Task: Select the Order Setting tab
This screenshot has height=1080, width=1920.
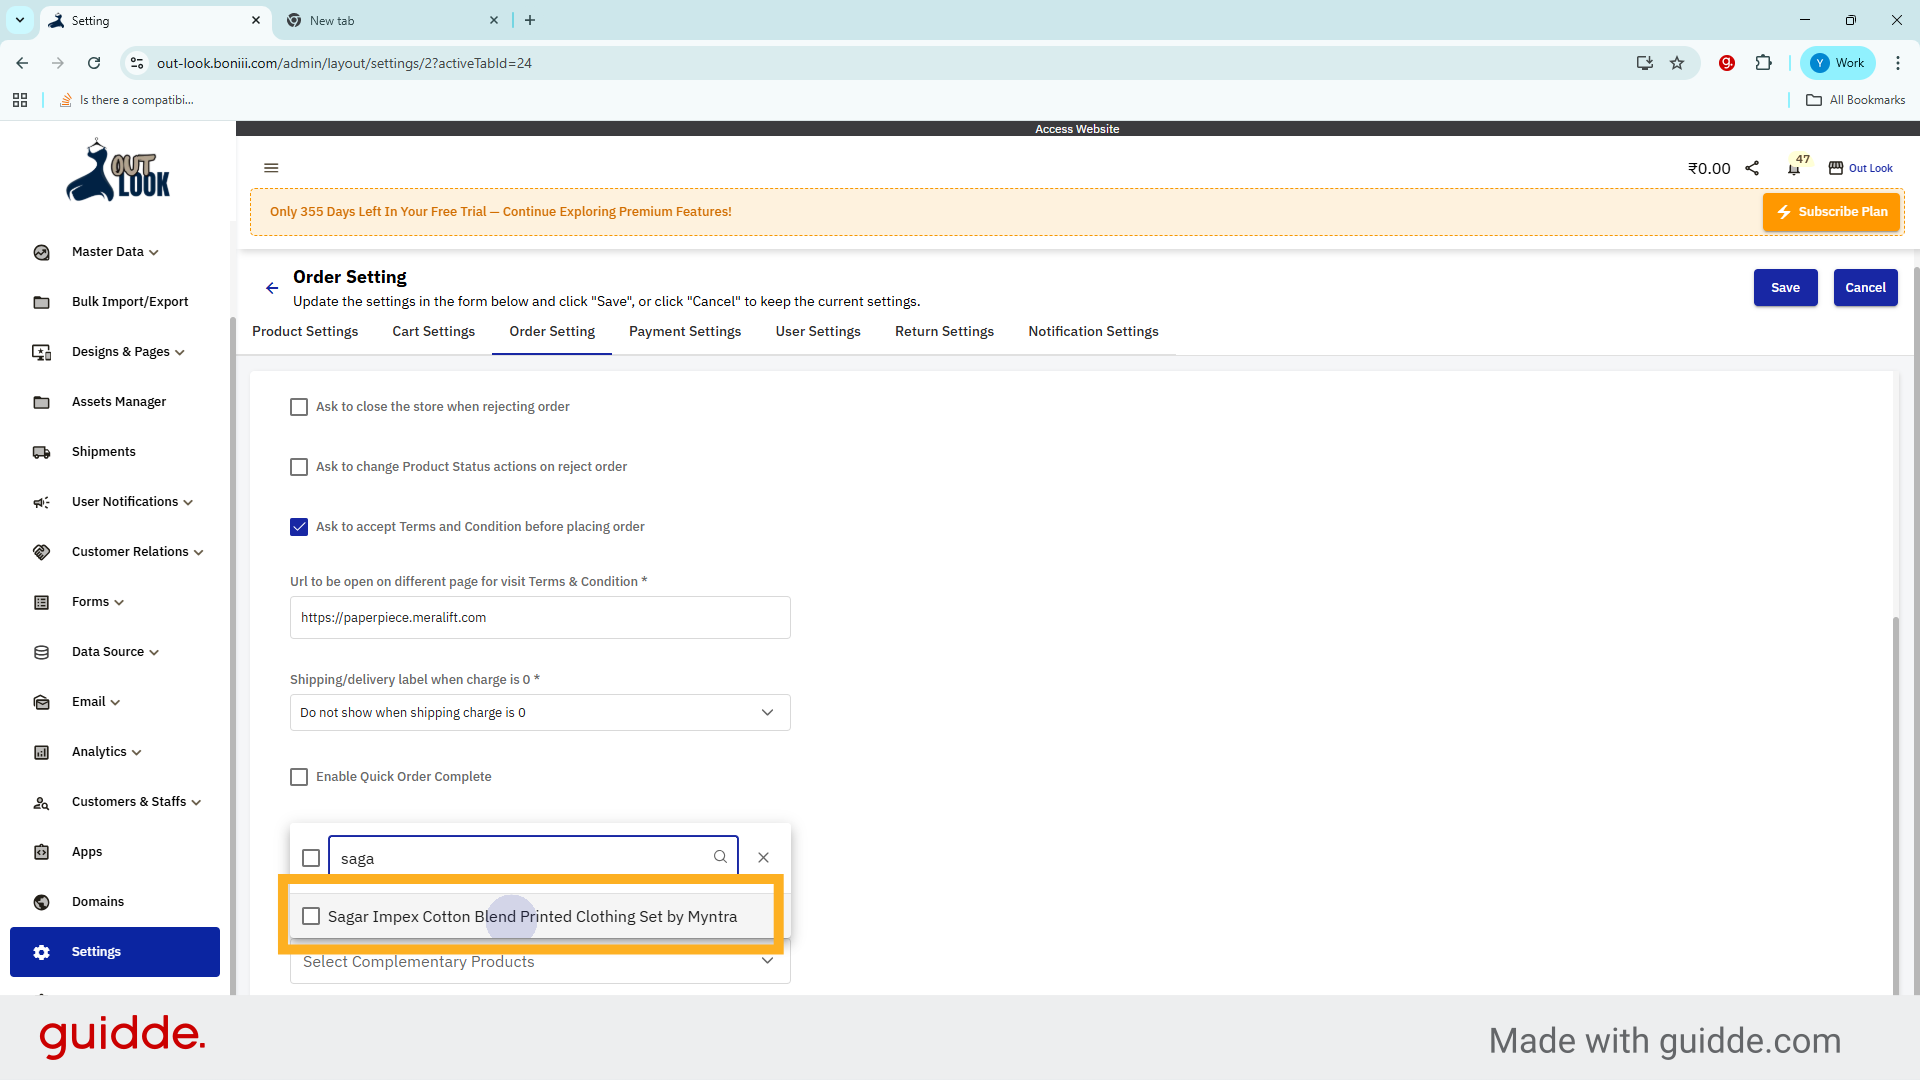Action: tap(552, 331)
